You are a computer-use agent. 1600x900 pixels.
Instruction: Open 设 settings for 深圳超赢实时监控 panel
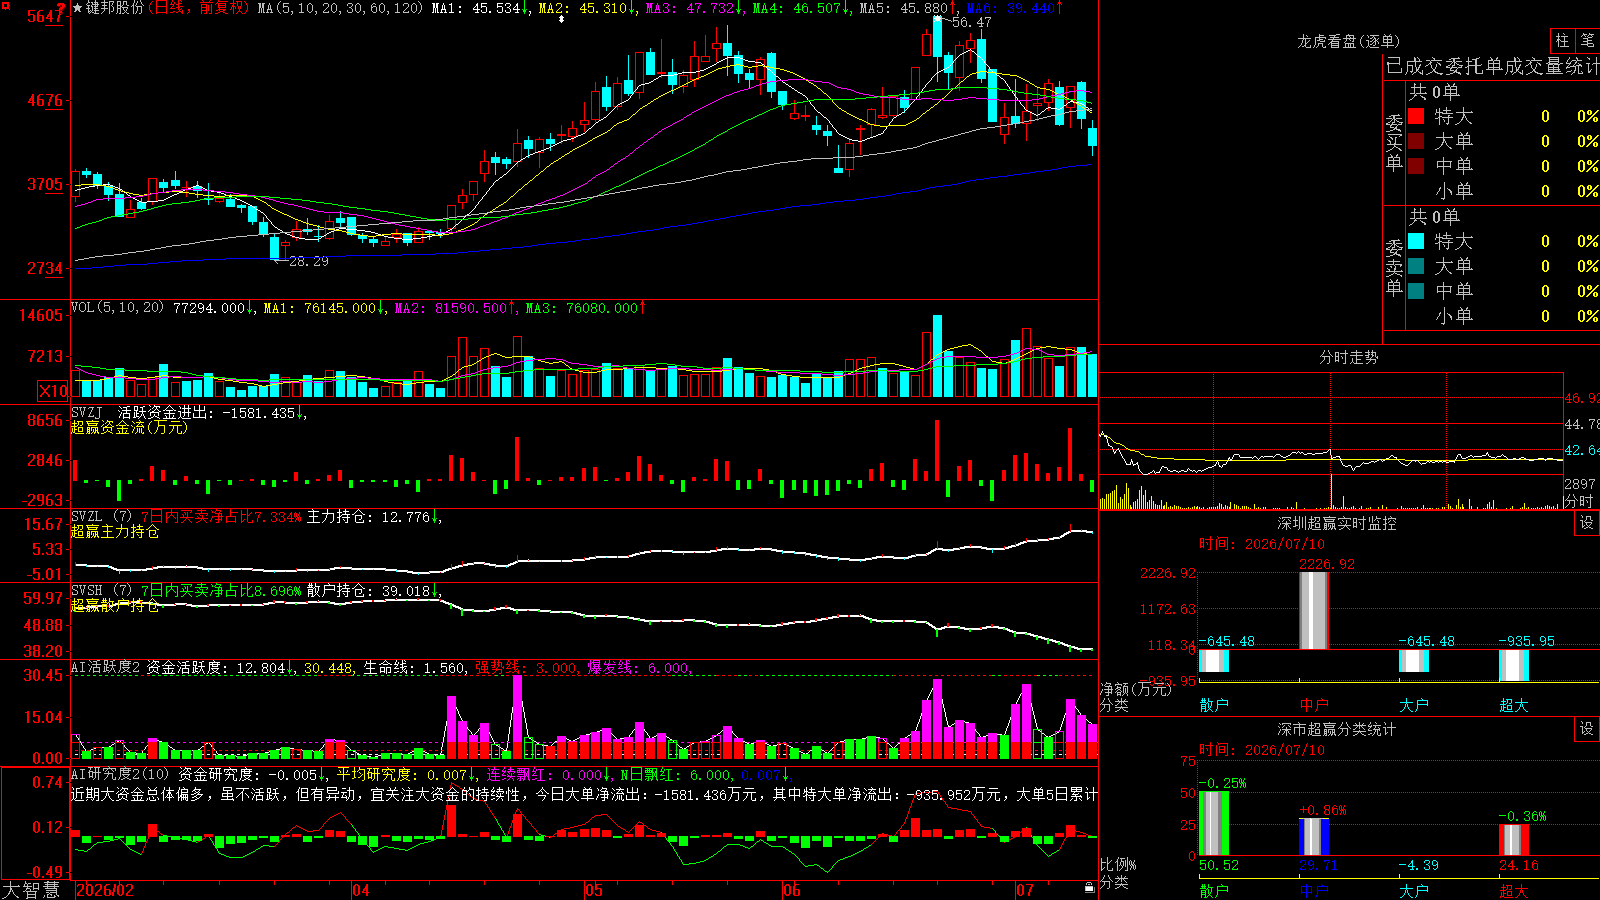click(x=1587, y=523)
